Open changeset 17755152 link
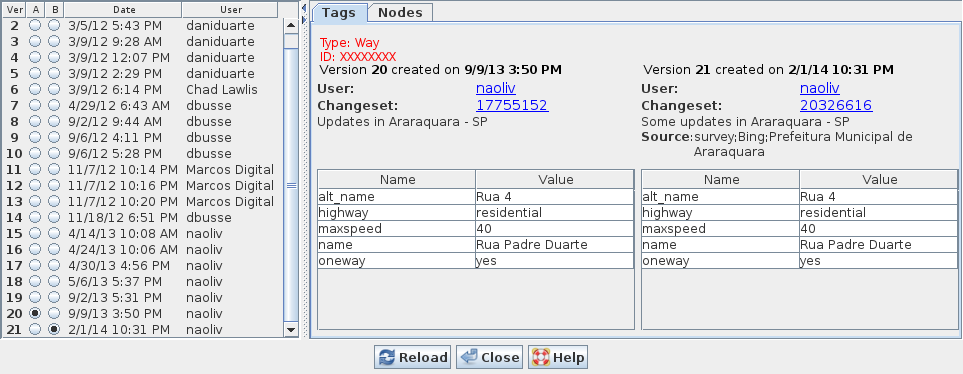The image size is (963, 374). [x=512, y=105]
